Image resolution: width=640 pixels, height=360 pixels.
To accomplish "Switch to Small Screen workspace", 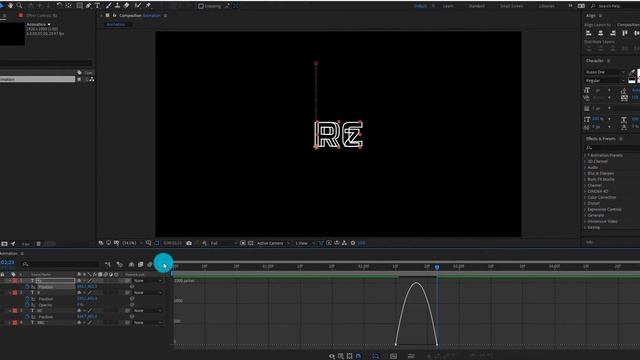I will [x=511, y=6].
